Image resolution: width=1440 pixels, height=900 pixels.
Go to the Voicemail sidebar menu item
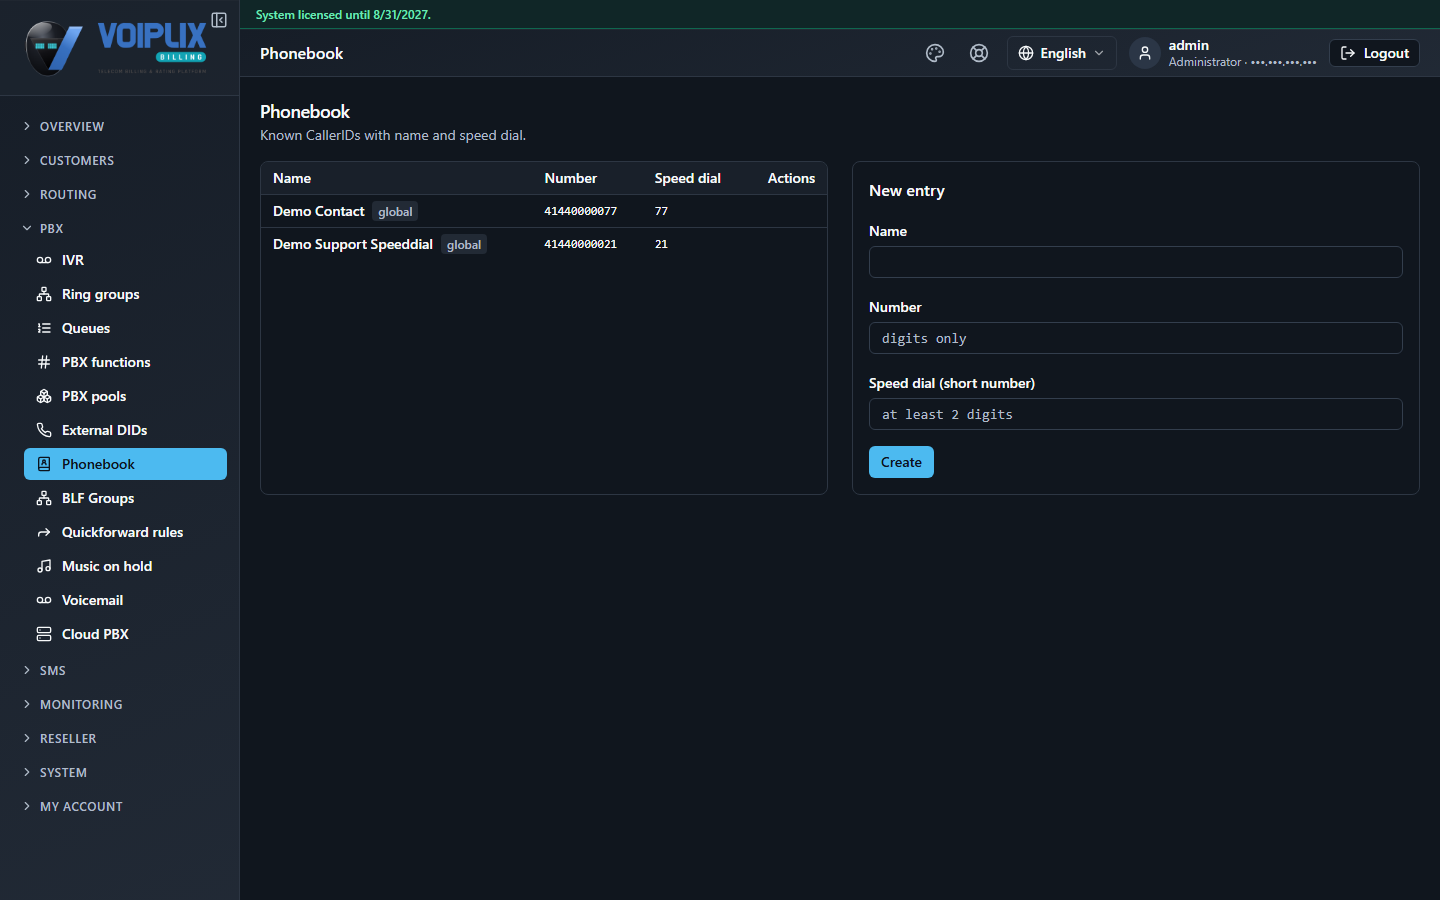coord(125,600)
